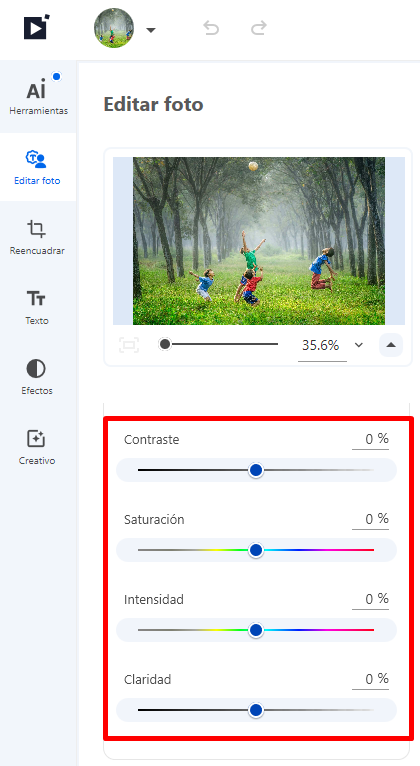Click the Intensidad percentage value field

(x=371, y=599)
